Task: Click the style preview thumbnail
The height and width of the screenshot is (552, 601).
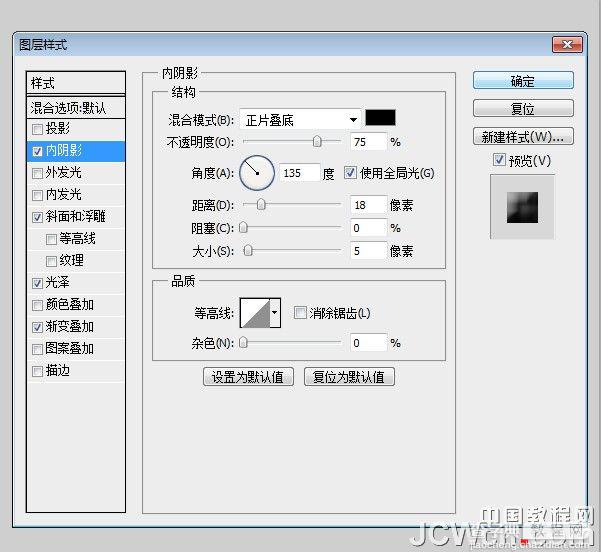Action: click(522, 207)
